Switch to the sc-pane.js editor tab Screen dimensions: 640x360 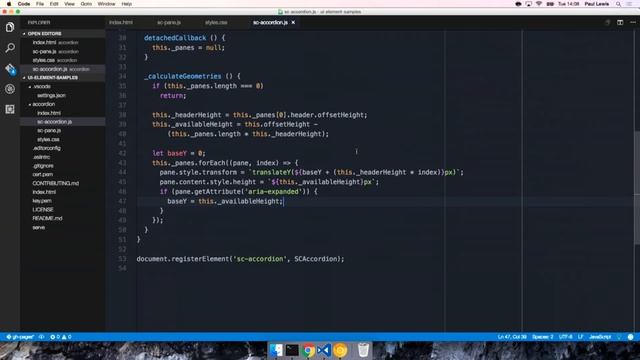click(169, 22)
